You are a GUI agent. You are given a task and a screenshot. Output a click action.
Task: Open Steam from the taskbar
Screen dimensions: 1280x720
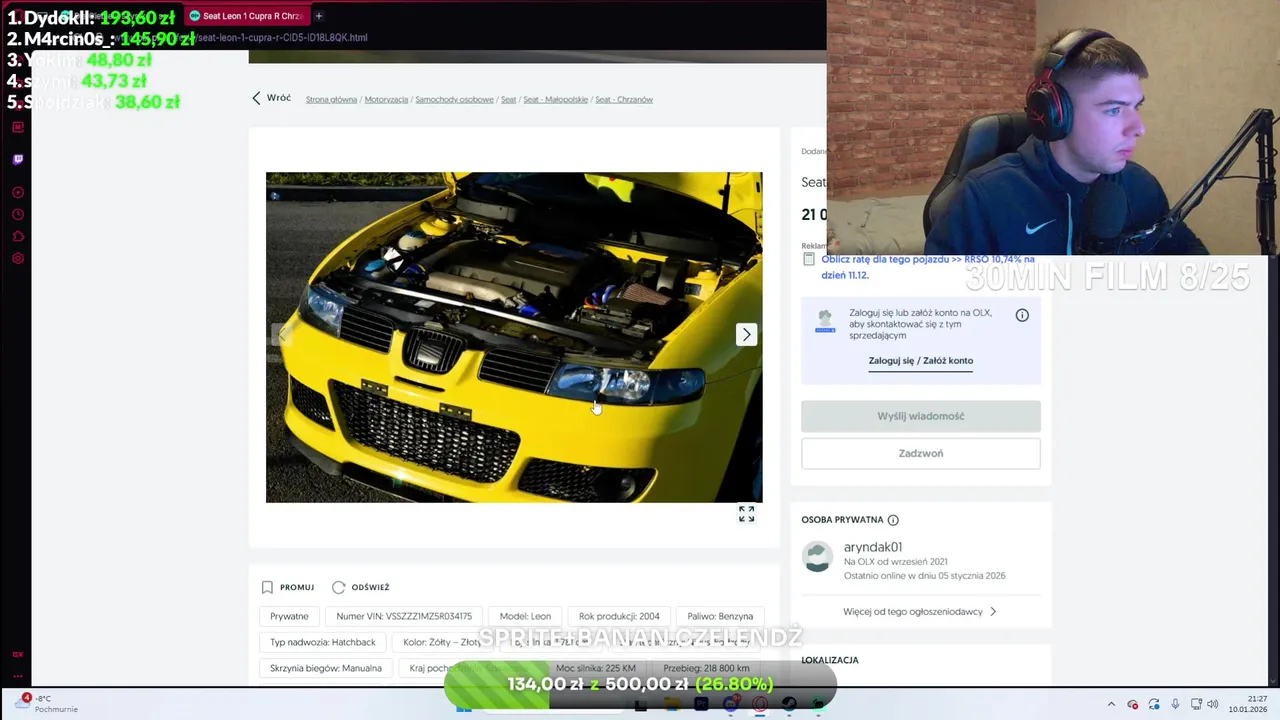pyautogui.click(x=789, y=704)
